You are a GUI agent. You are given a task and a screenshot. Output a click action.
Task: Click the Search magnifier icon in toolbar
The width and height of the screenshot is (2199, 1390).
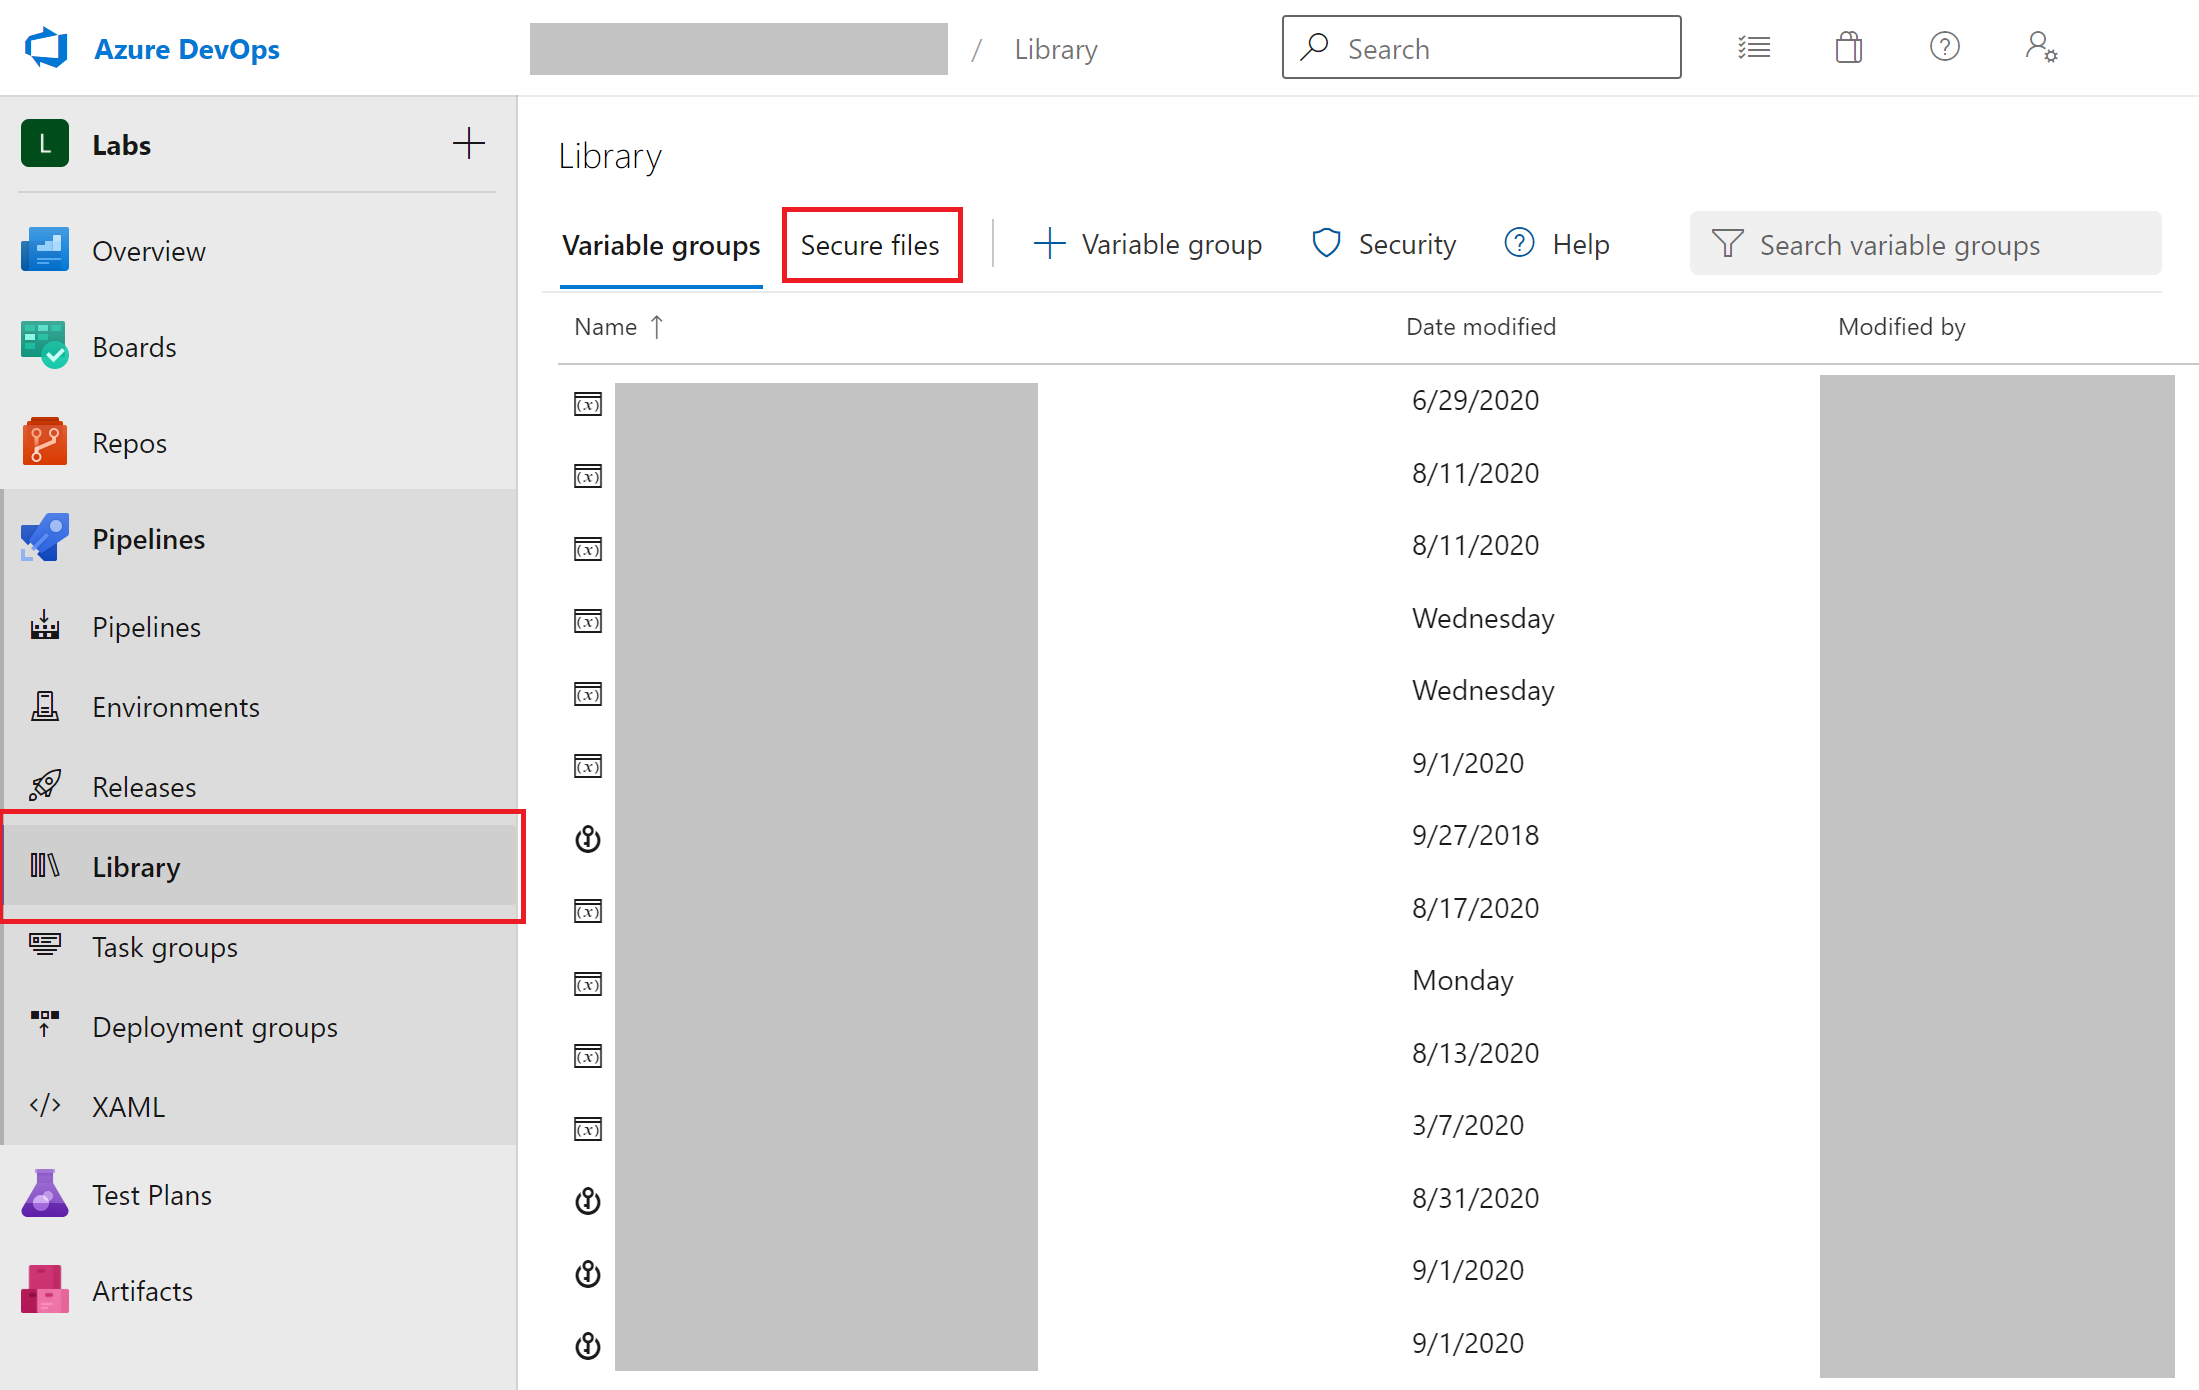pyautogui.click(x=1315, y=48)
